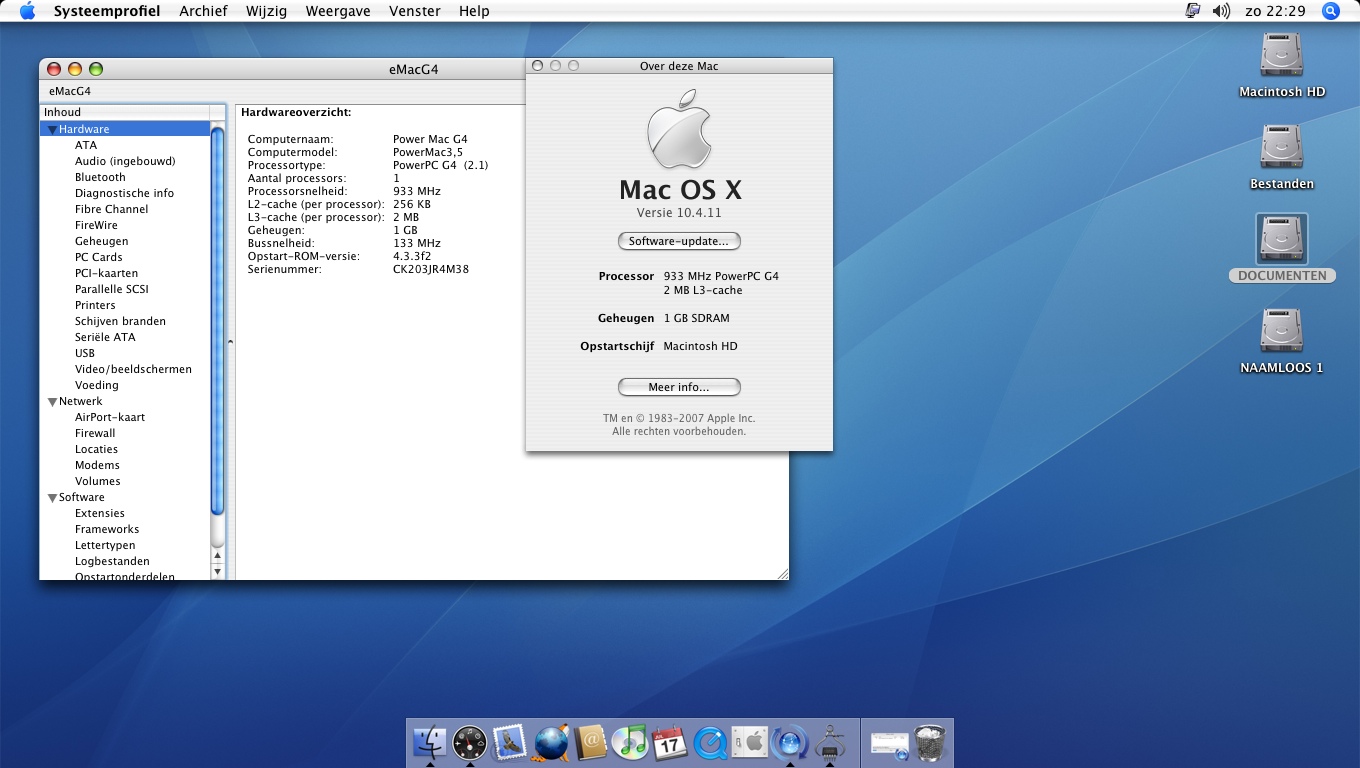The image size is (1360, 768).
Task: Collapse the Netwerk section triangle
Action: [52, 402]
